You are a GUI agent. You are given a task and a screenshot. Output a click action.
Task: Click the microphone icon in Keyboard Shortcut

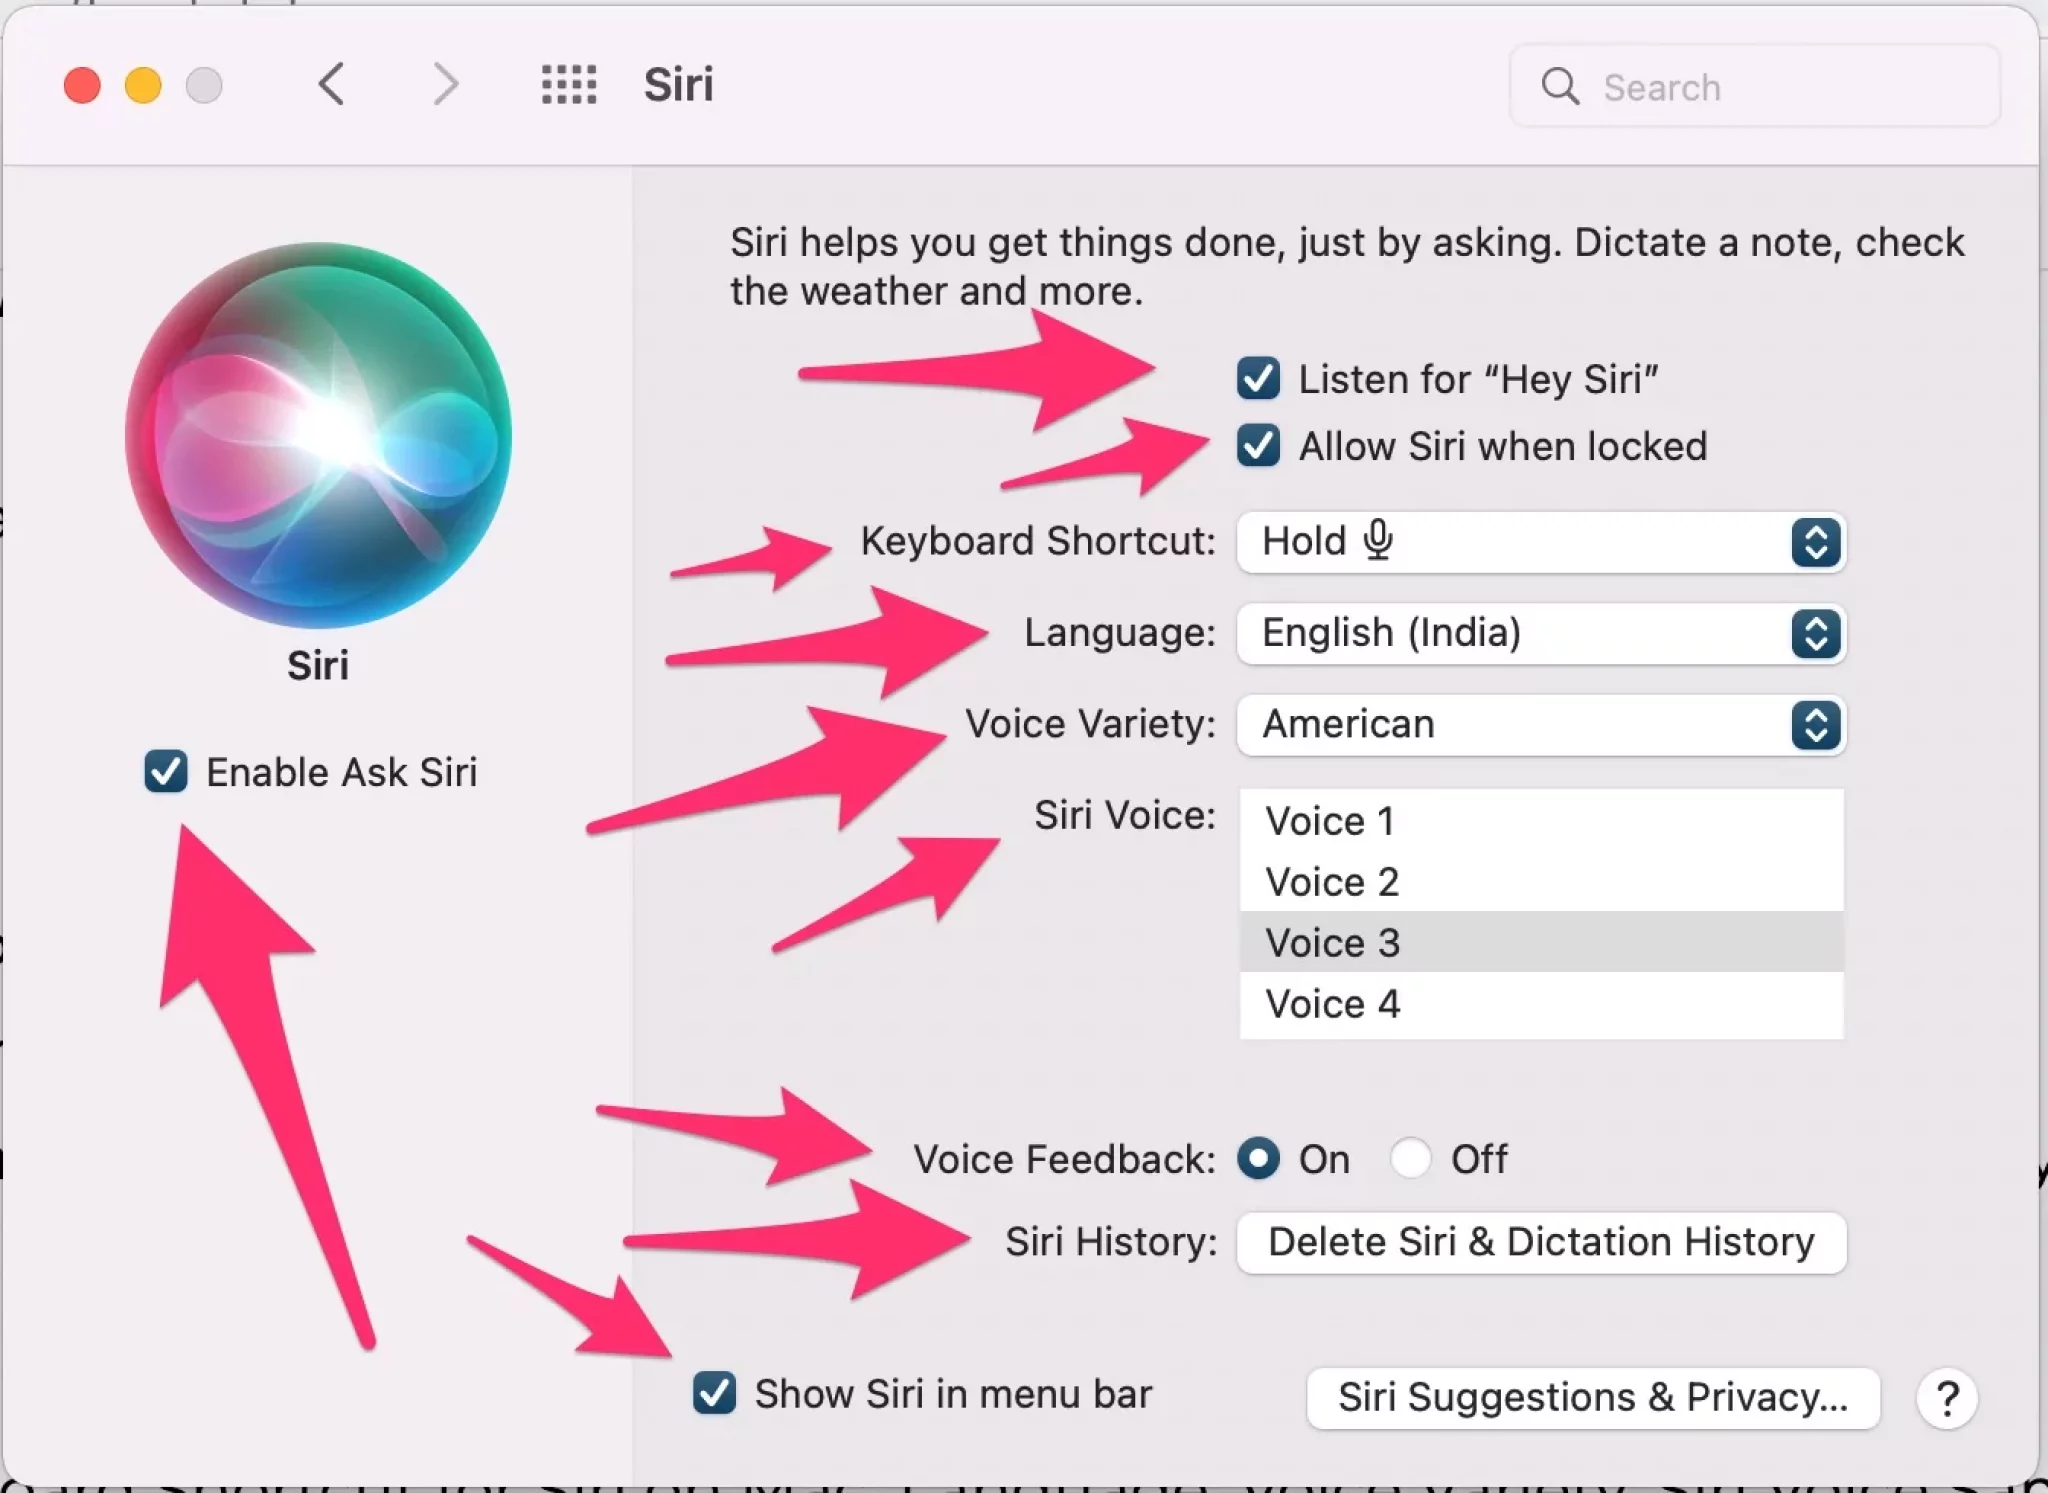[x=1378, y=541]
